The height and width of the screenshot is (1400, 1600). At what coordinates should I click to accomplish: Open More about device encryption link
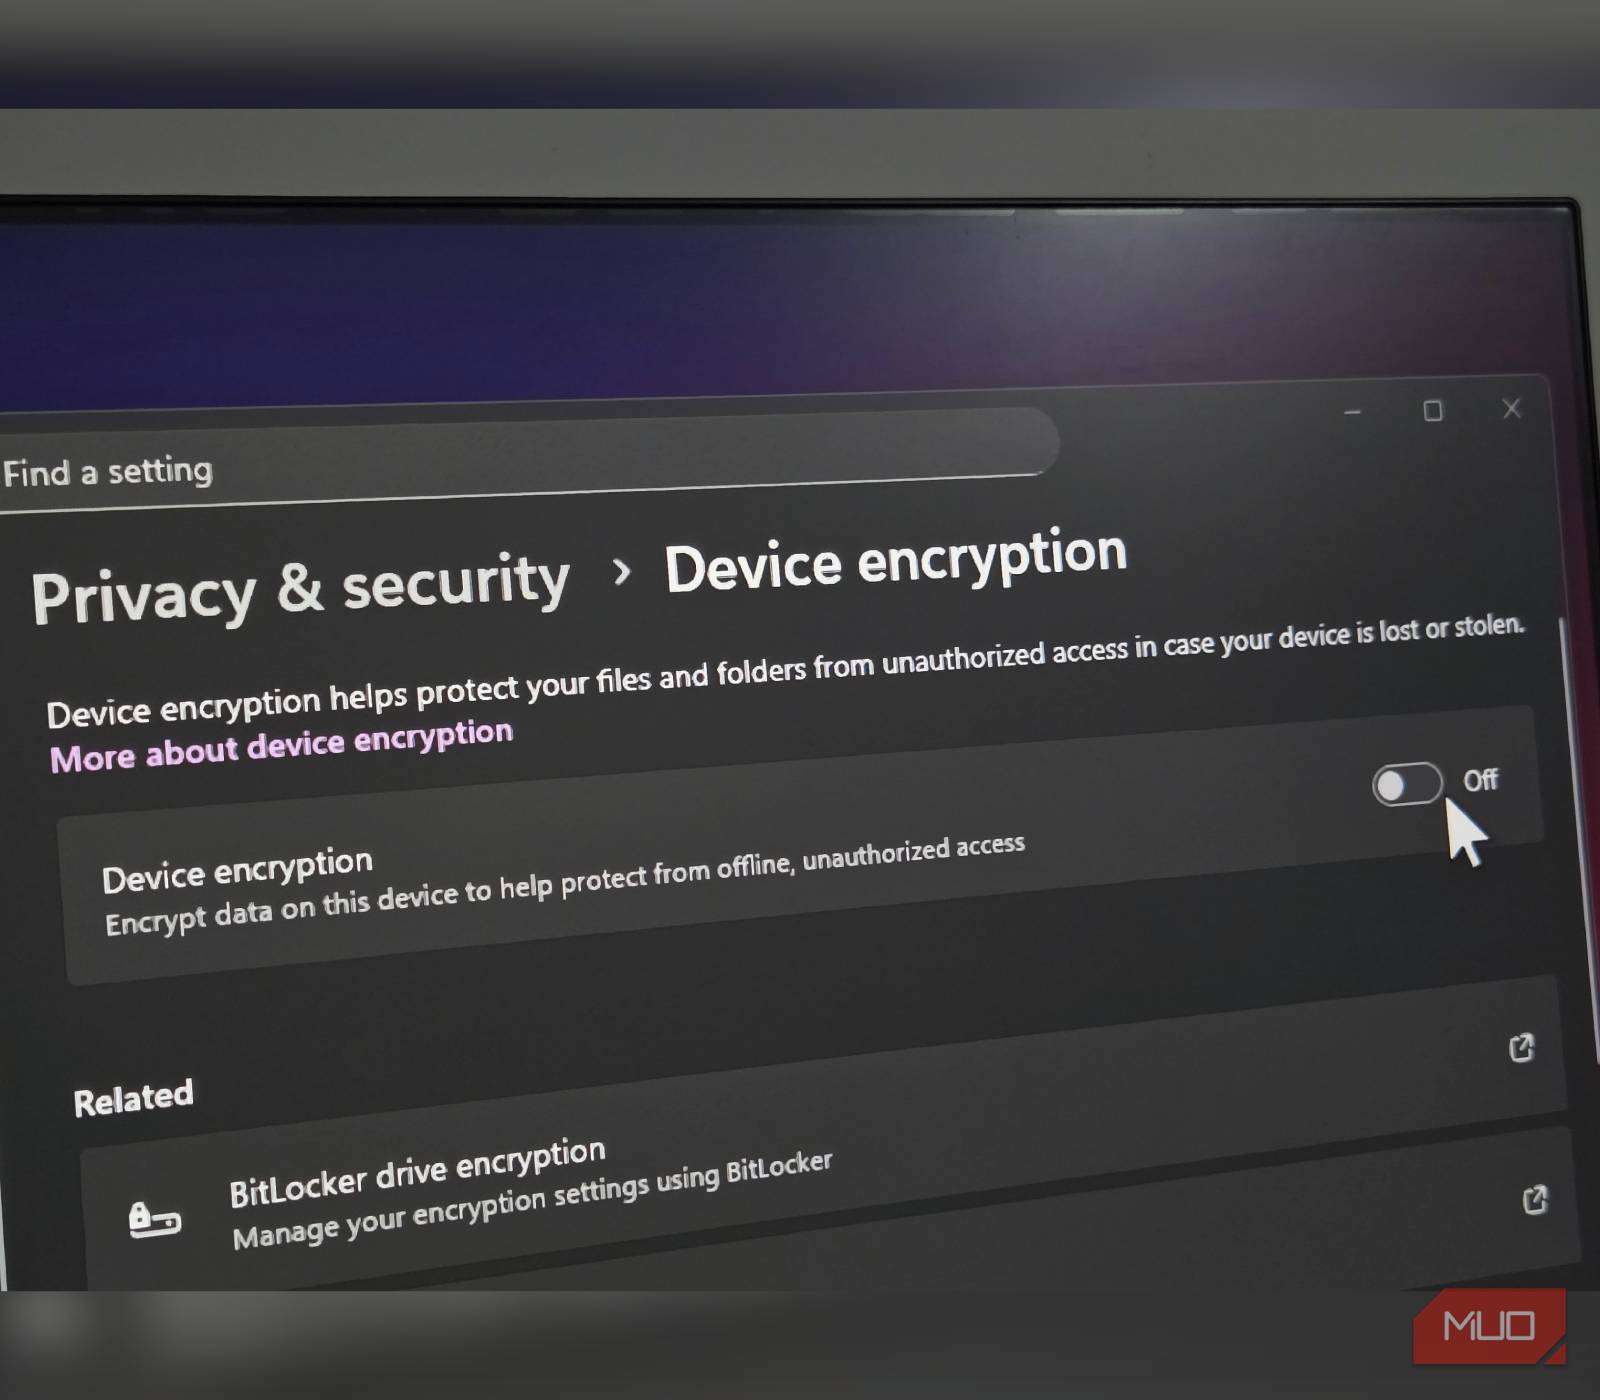[281, 746]
